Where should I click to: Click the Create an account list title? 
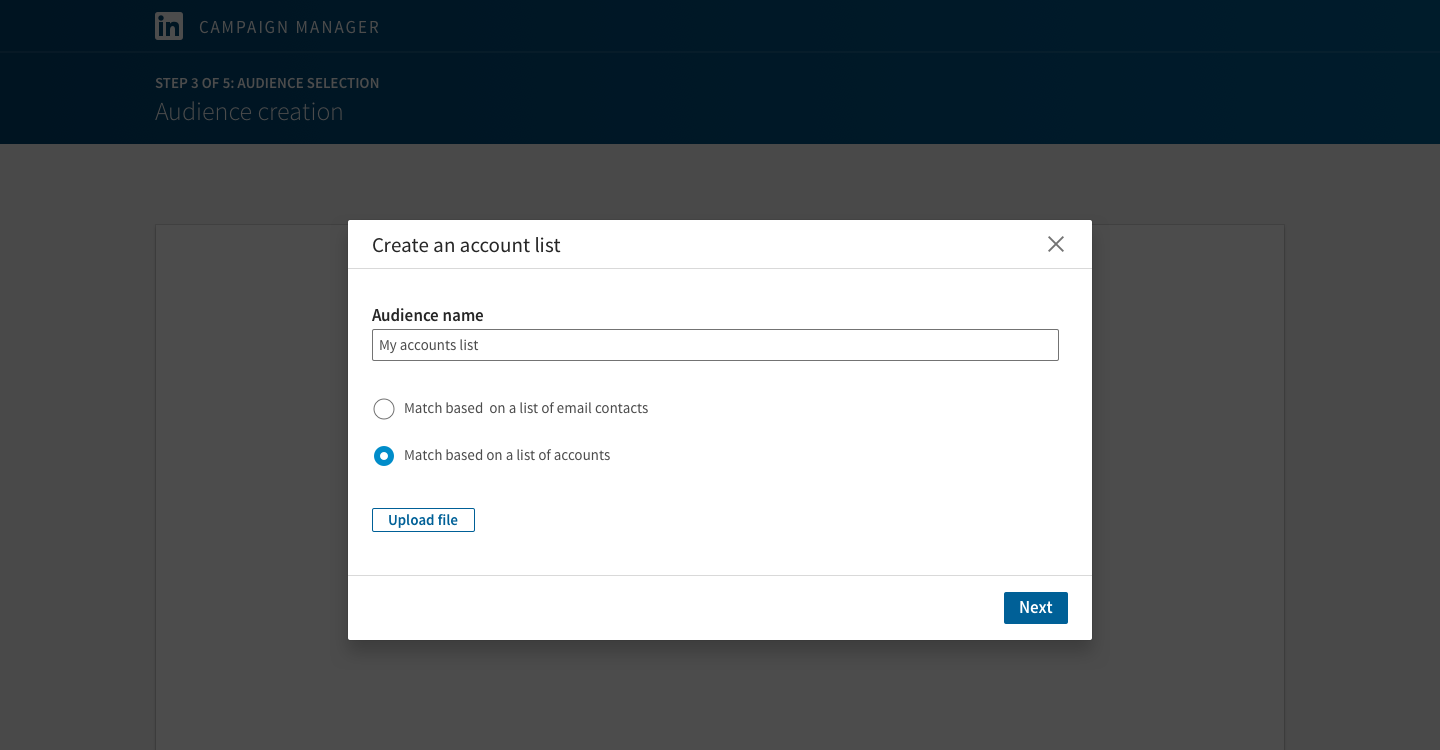[x=466, y=244]
